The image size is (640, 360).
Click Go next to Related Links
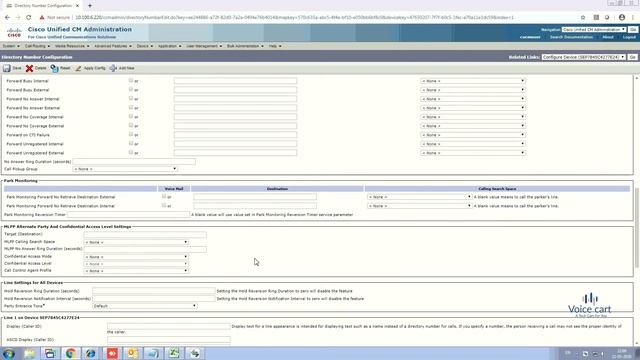[633, 57]
